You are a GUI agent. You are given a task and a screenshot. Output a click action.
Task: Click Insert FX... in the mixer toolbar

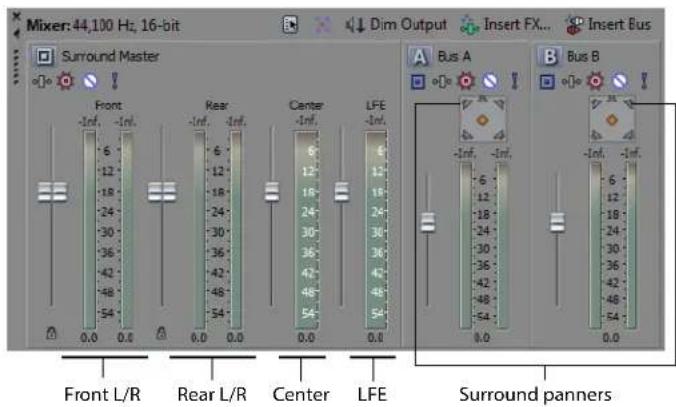pyautogui.click(x=505, y=25)
